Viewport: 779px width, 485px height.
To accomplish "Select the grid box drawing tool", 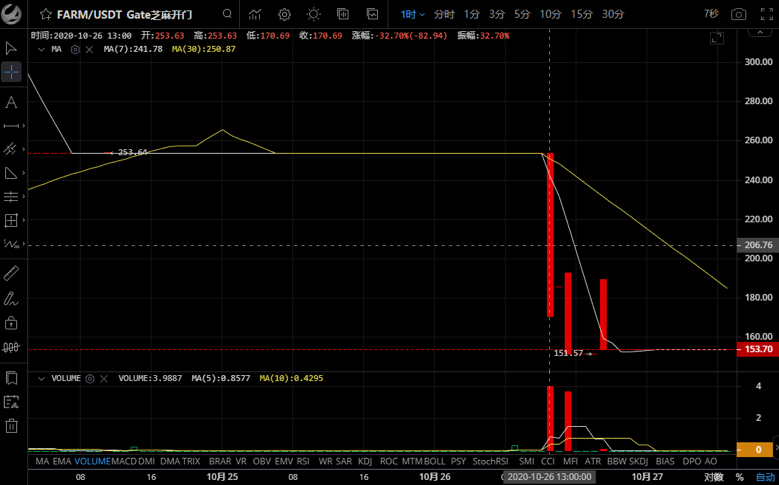I will [x=11, y=220].
